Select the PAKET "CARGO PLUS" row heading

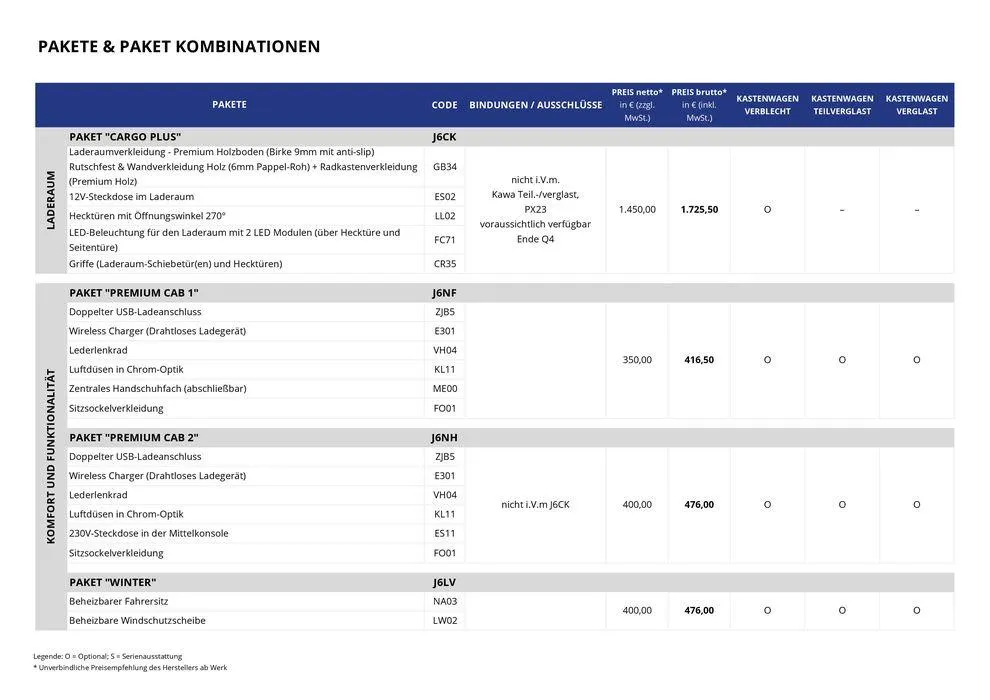coord(125,136)
